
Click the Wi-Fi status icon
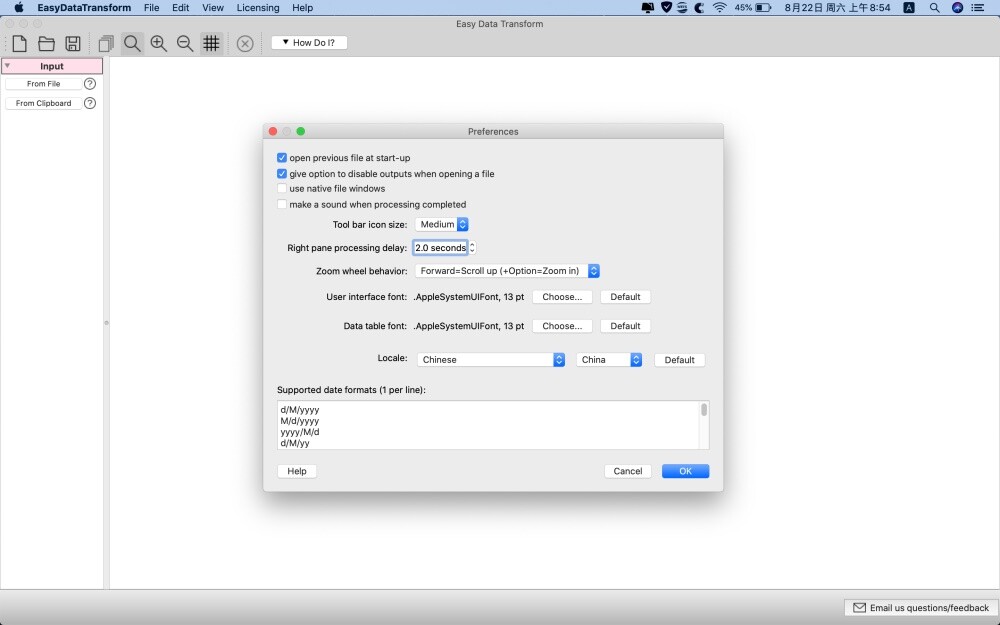pos(719,8)
